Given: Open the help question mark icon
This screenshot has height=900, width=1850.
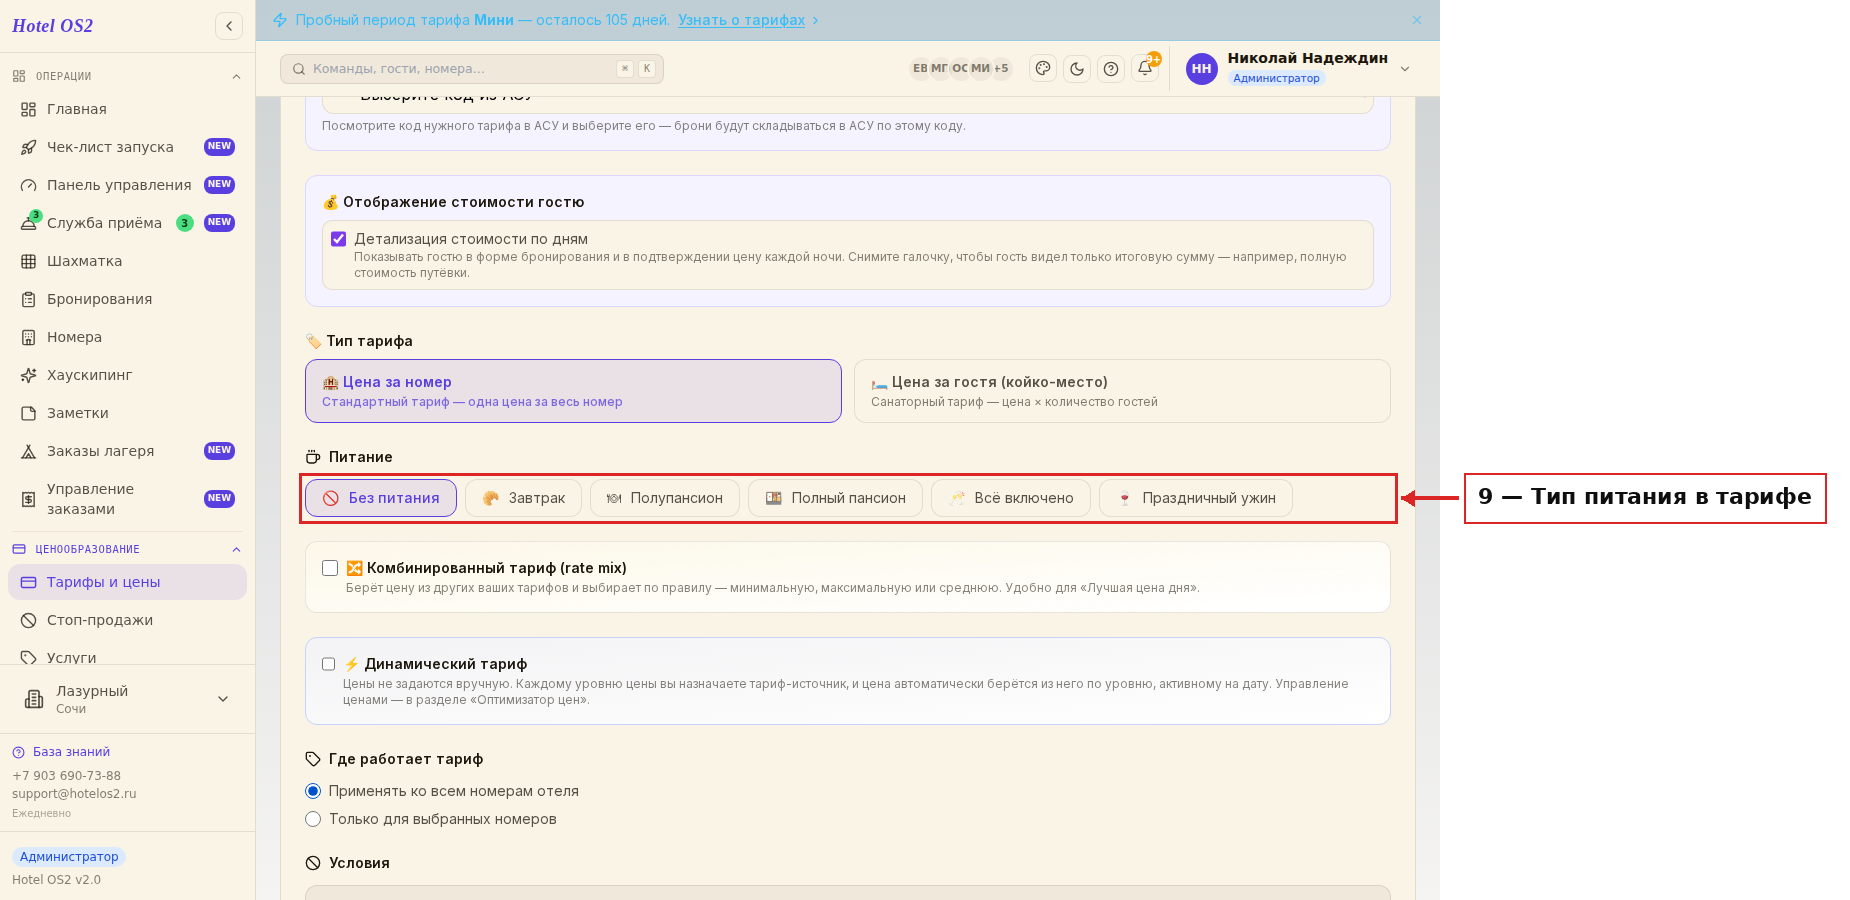Looking at the screenshot, I should pos(1111,69).
